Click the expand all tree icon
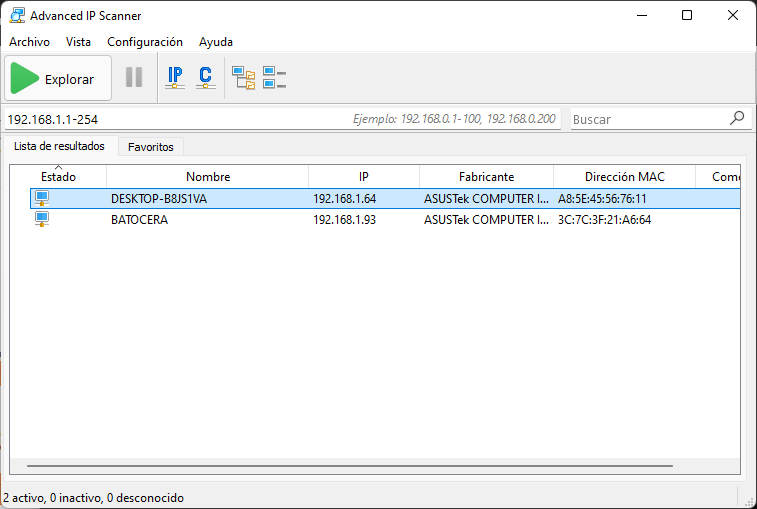Viewport: 757px width, 509px height. pos(243,78)
